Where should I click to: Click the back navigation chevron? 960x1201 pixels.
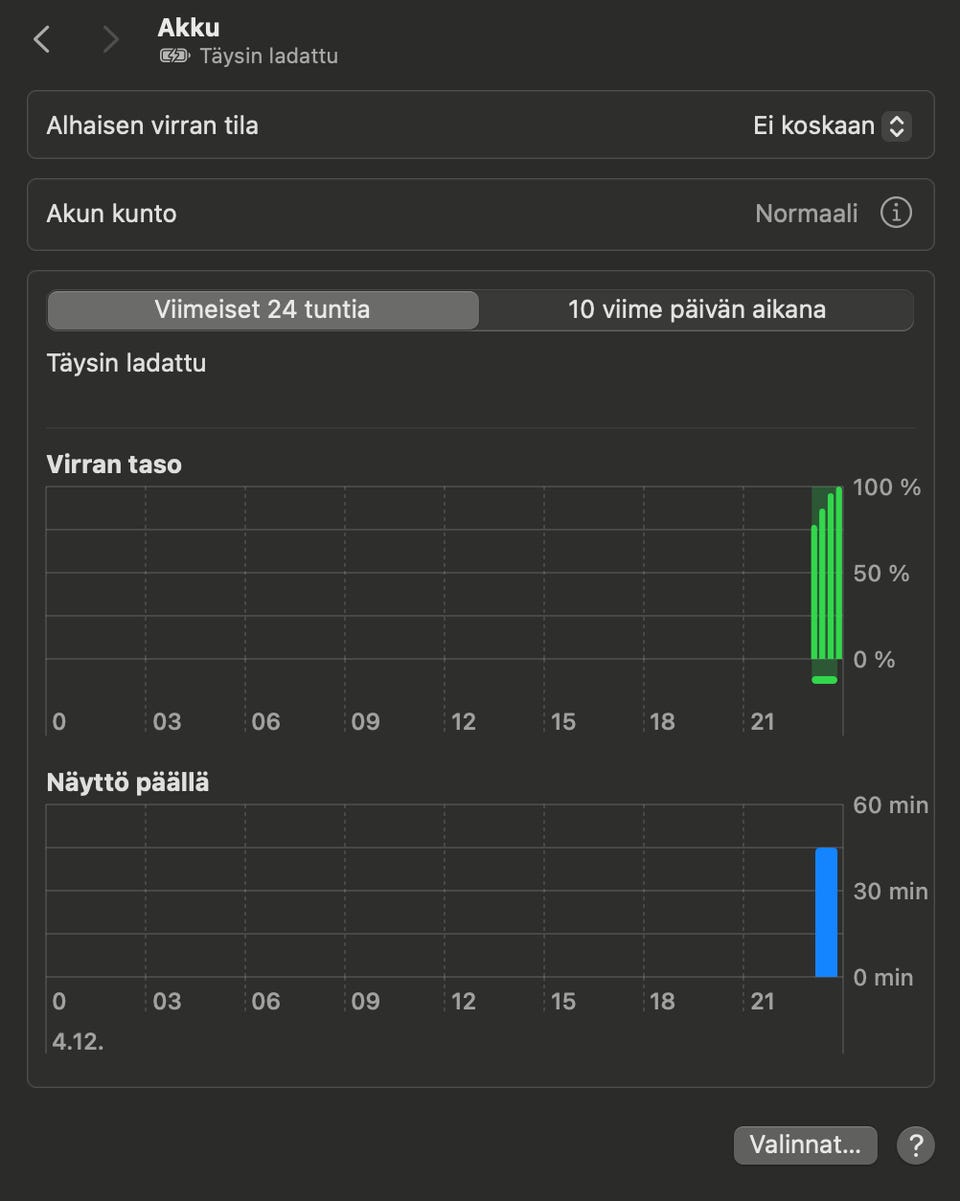41,40
